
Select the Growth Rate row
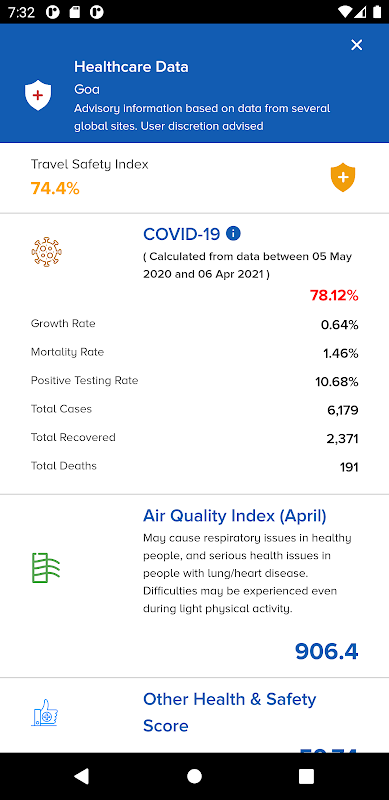point(194,324)
